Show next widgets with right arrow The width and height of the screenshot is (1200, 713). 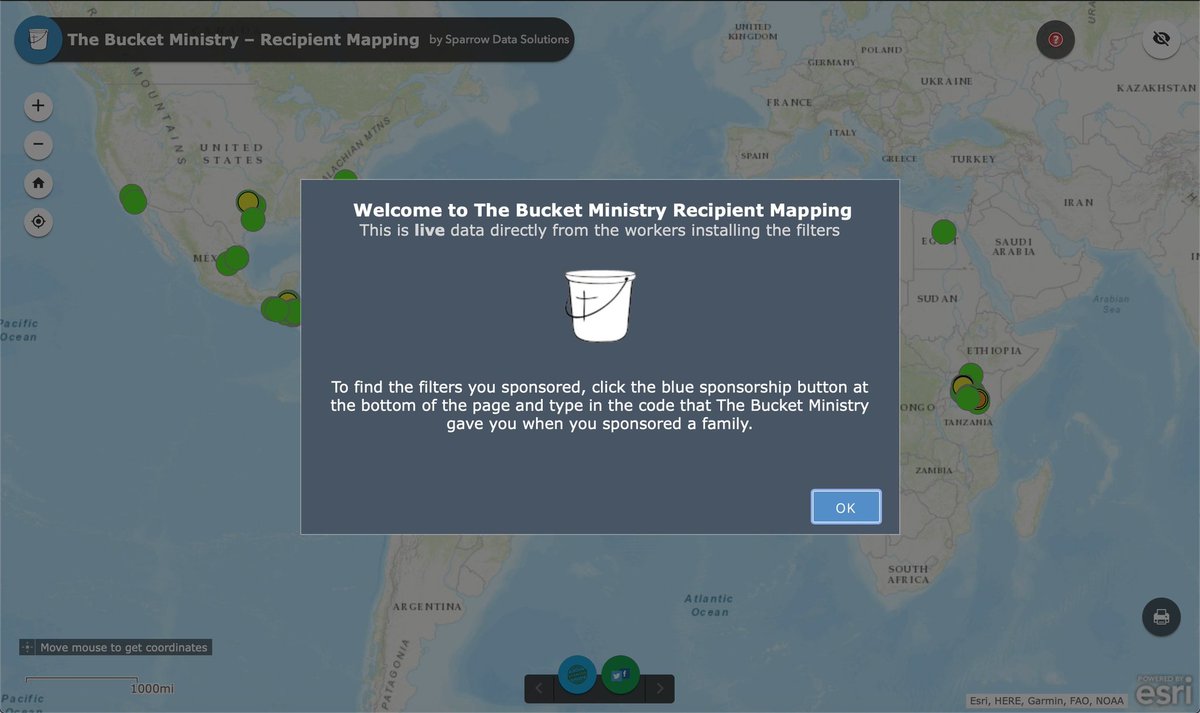(x=660, y=688)
